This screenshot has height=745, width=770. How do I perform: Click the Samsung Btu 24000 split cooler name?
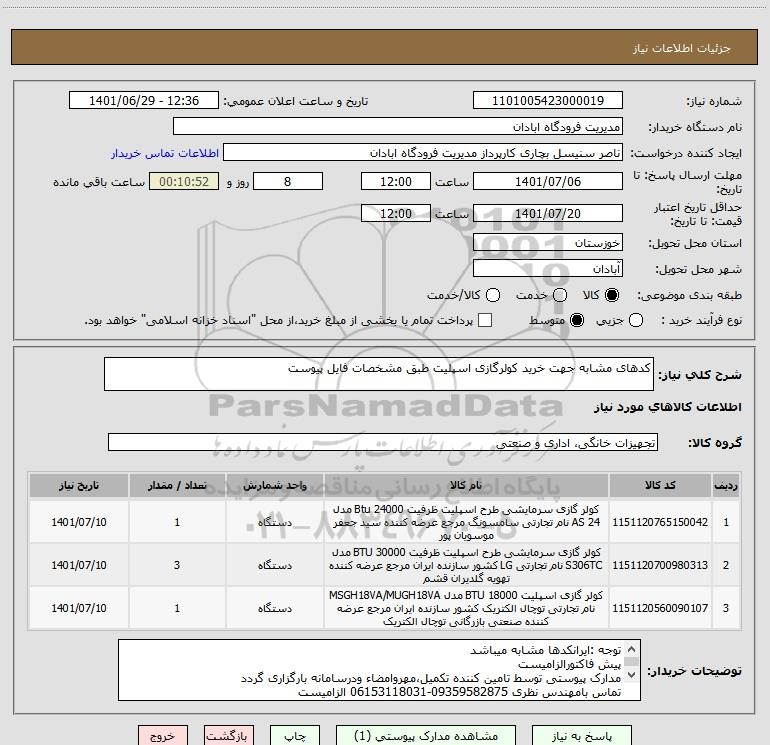(x=466, y=522)
